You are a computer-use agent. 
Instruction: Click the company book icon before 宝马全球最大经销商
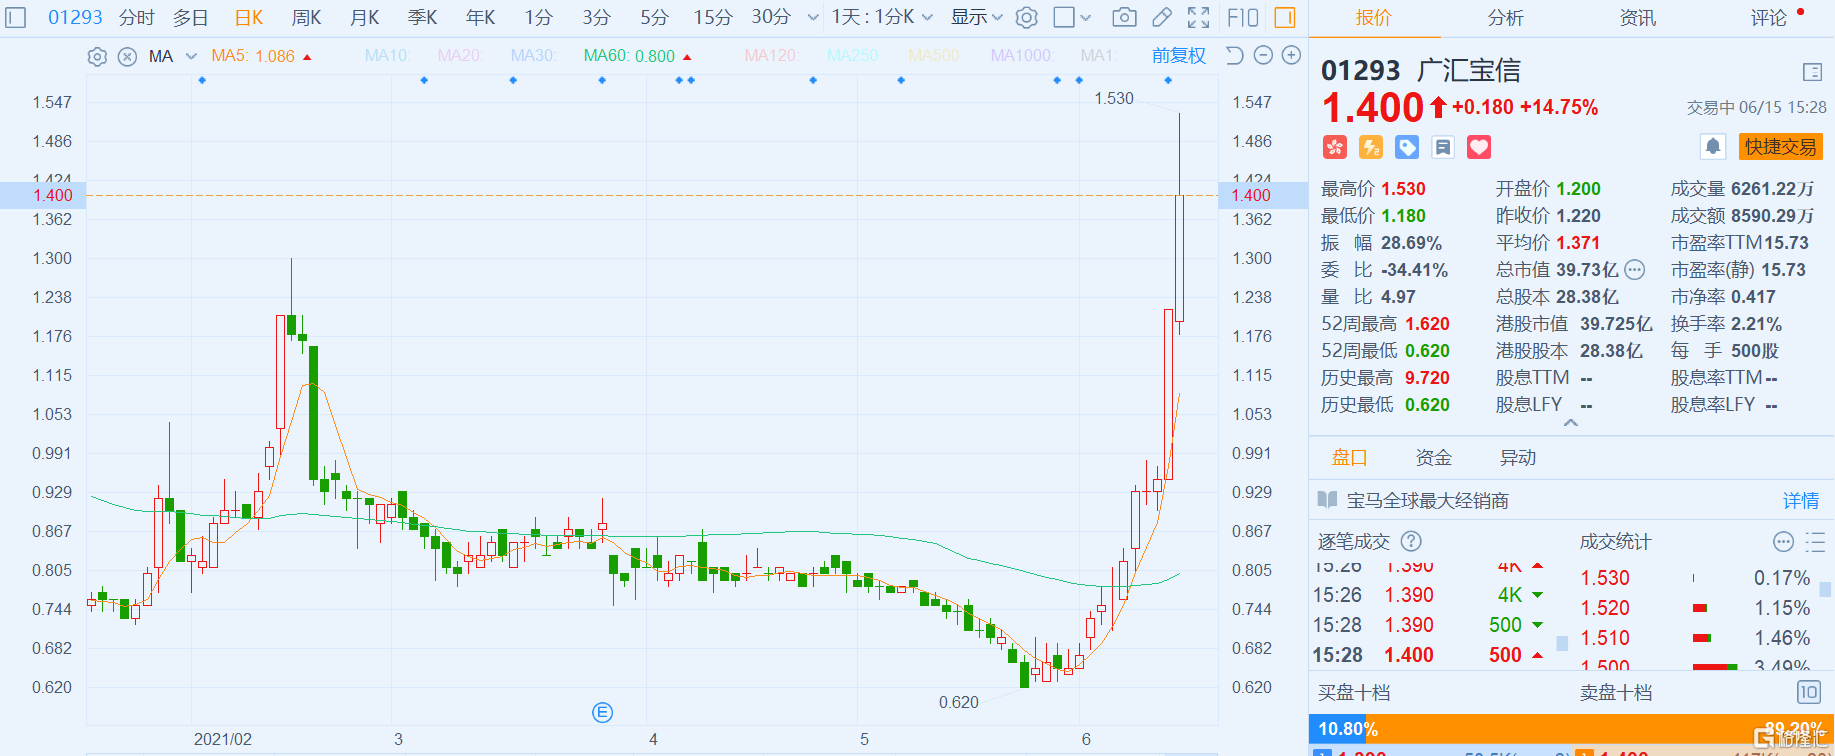pos(1327,500)
